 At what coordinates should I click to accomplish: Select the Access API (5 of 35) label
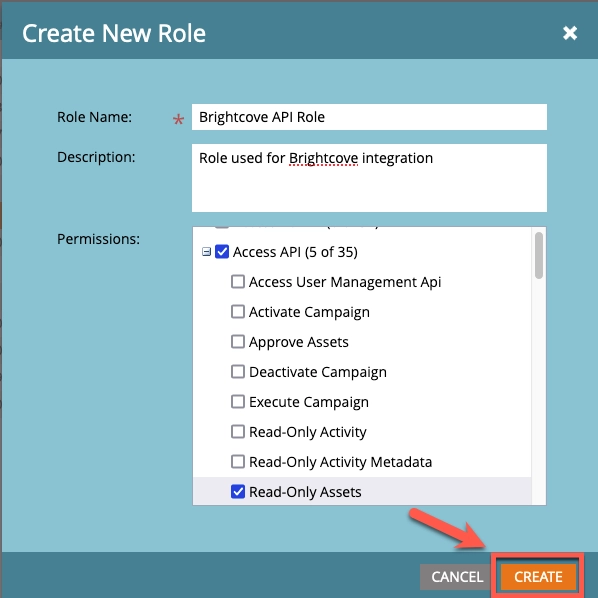tap(295, 252)
